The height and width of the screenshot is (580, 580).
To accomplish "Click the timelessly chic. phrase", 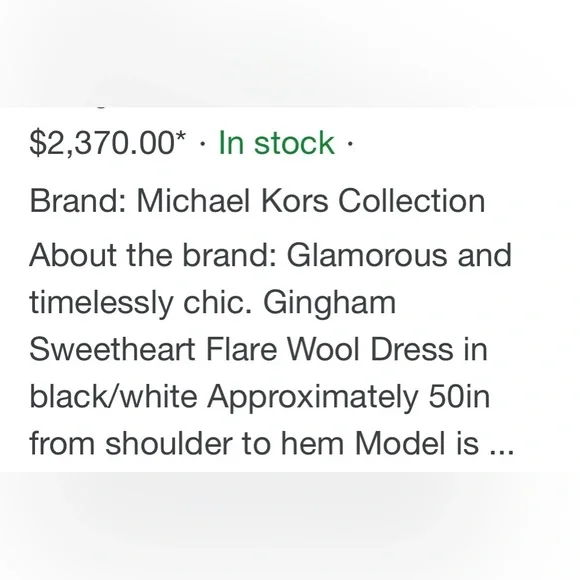I will point(141,303).
